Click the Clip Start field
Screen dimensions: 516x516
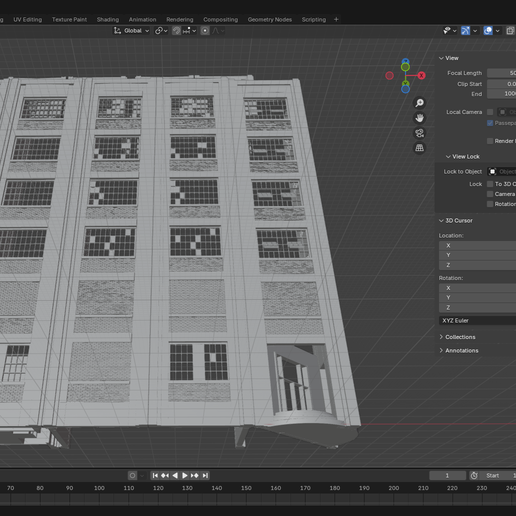click(501, 84)
